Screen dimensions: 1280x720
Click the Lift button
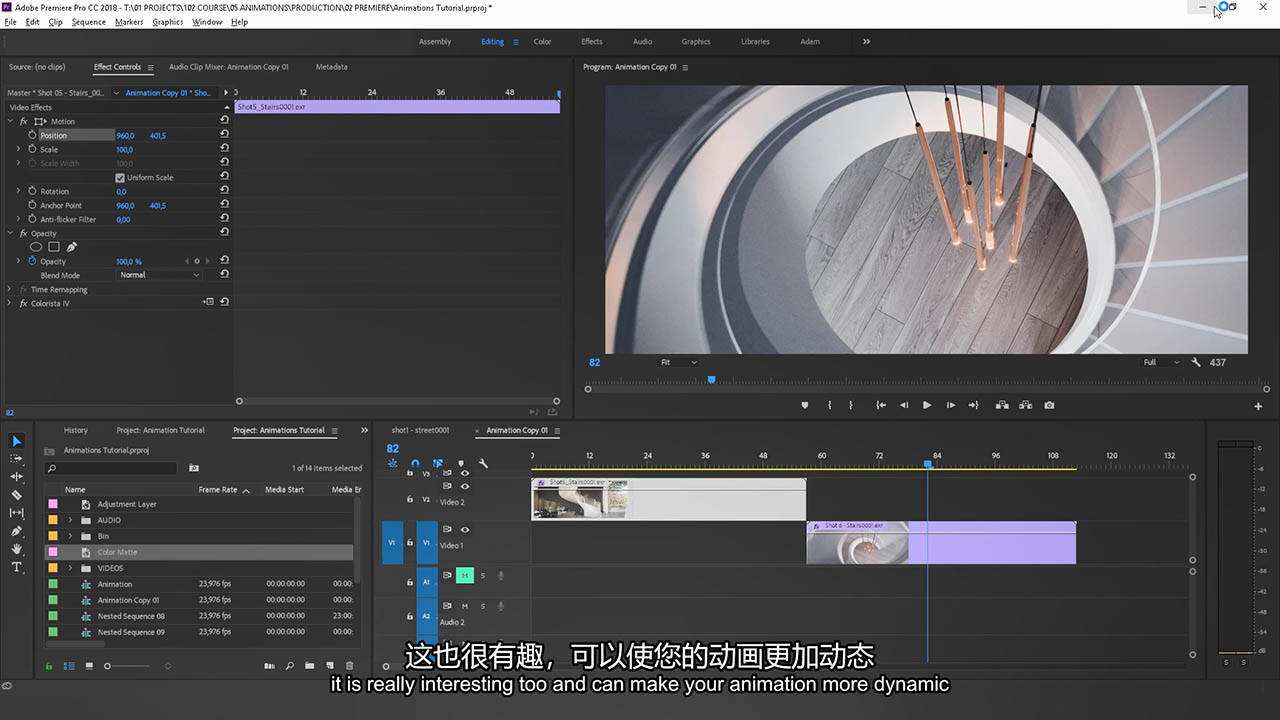click(1002, 405)
